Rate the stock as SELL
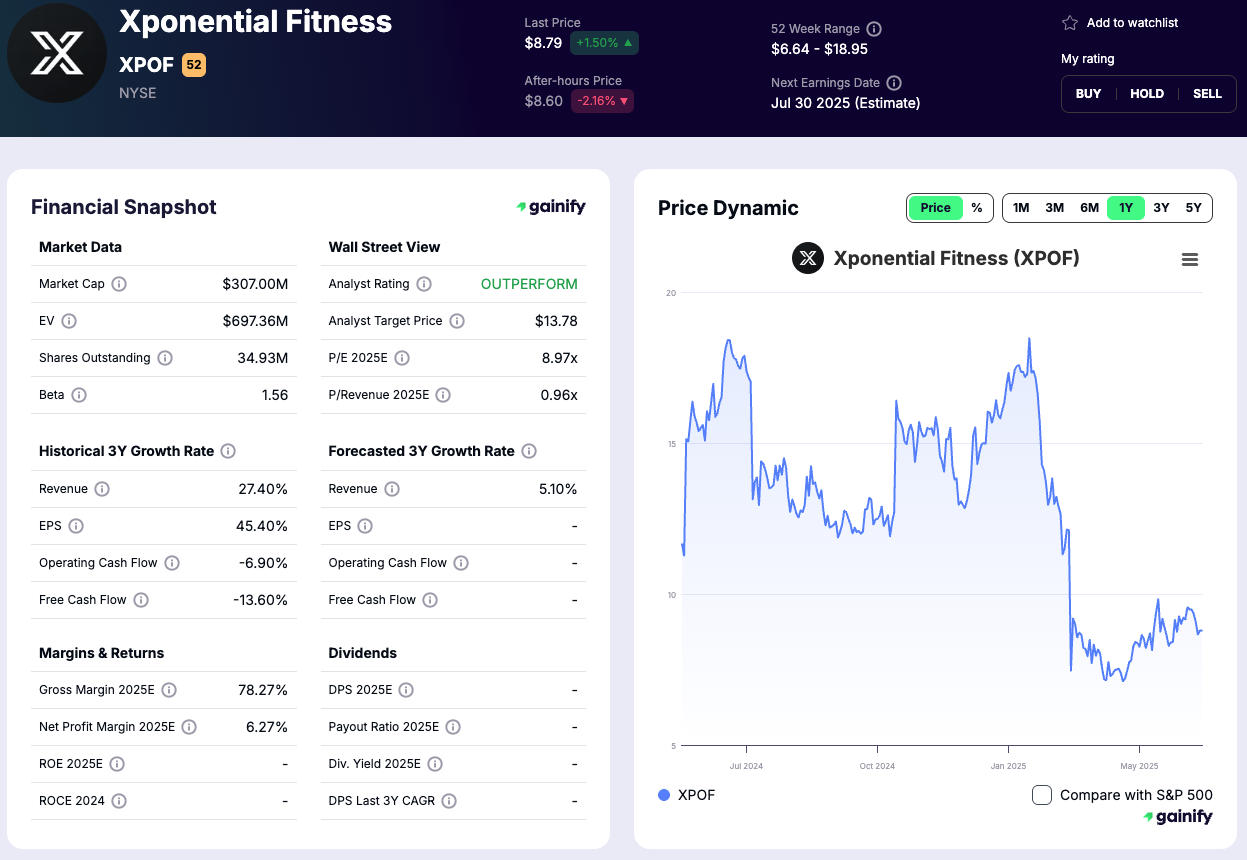Image resolution: width=1247 pixels, height=860 pixels. click(1207, 94)
